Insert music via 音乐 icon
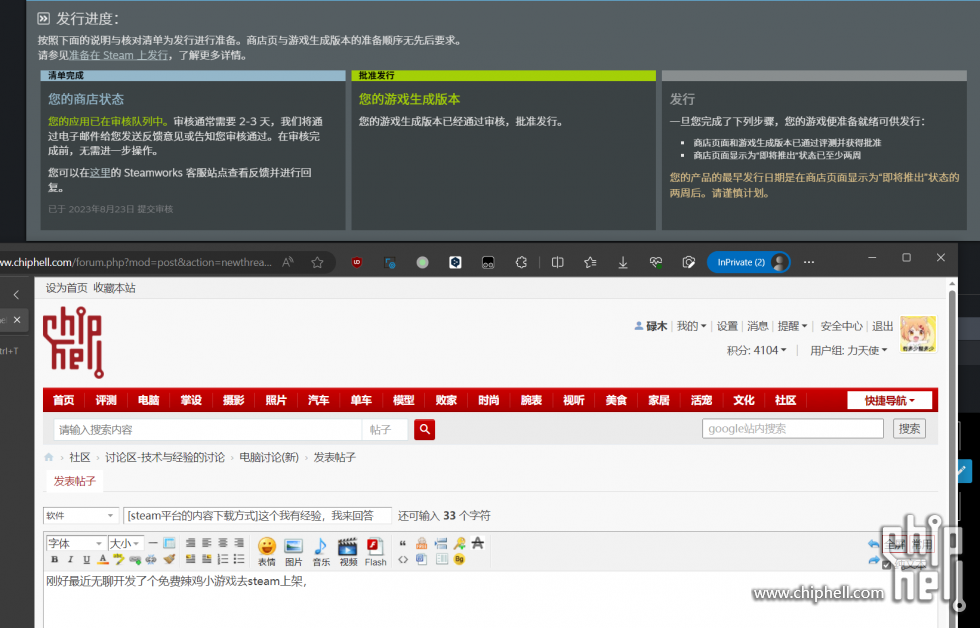 pos(321,551)
